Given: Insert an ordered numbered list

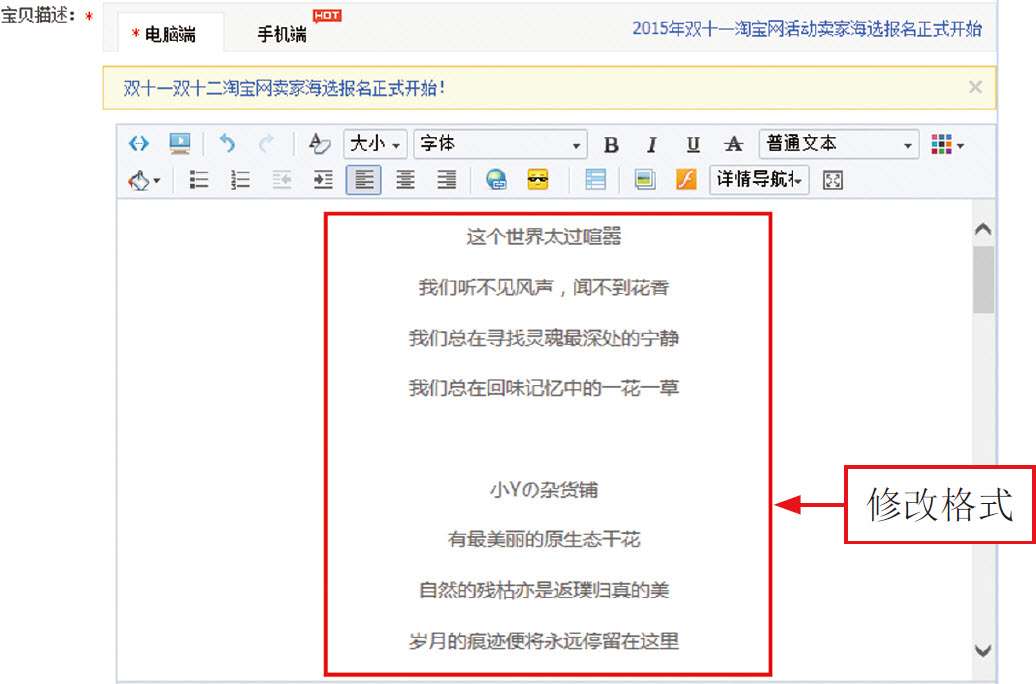Looking at the screenshot, I should 240,180.
